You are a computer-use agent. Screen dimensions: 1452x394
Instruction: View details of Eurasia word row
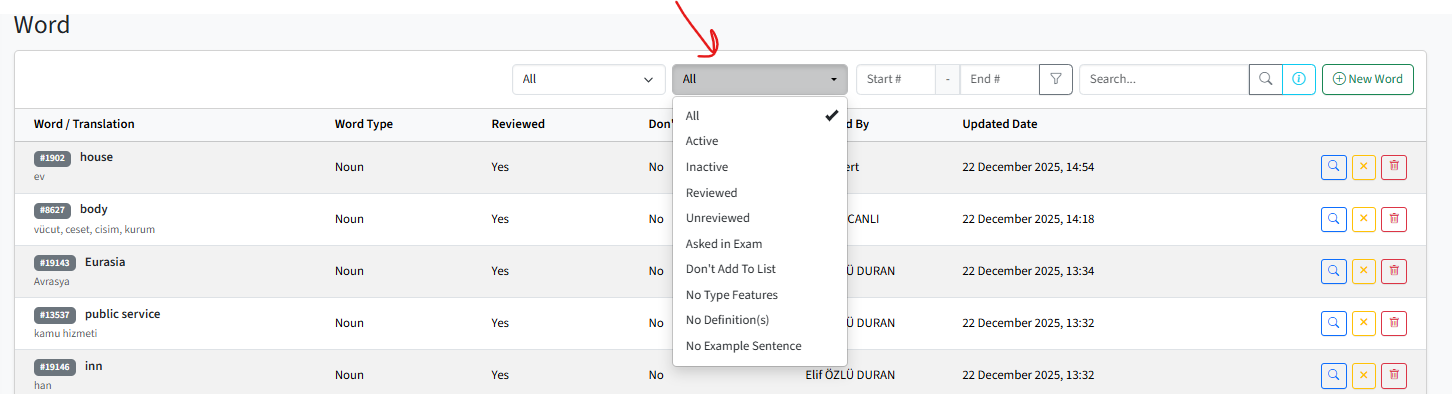click(1334, 271)
